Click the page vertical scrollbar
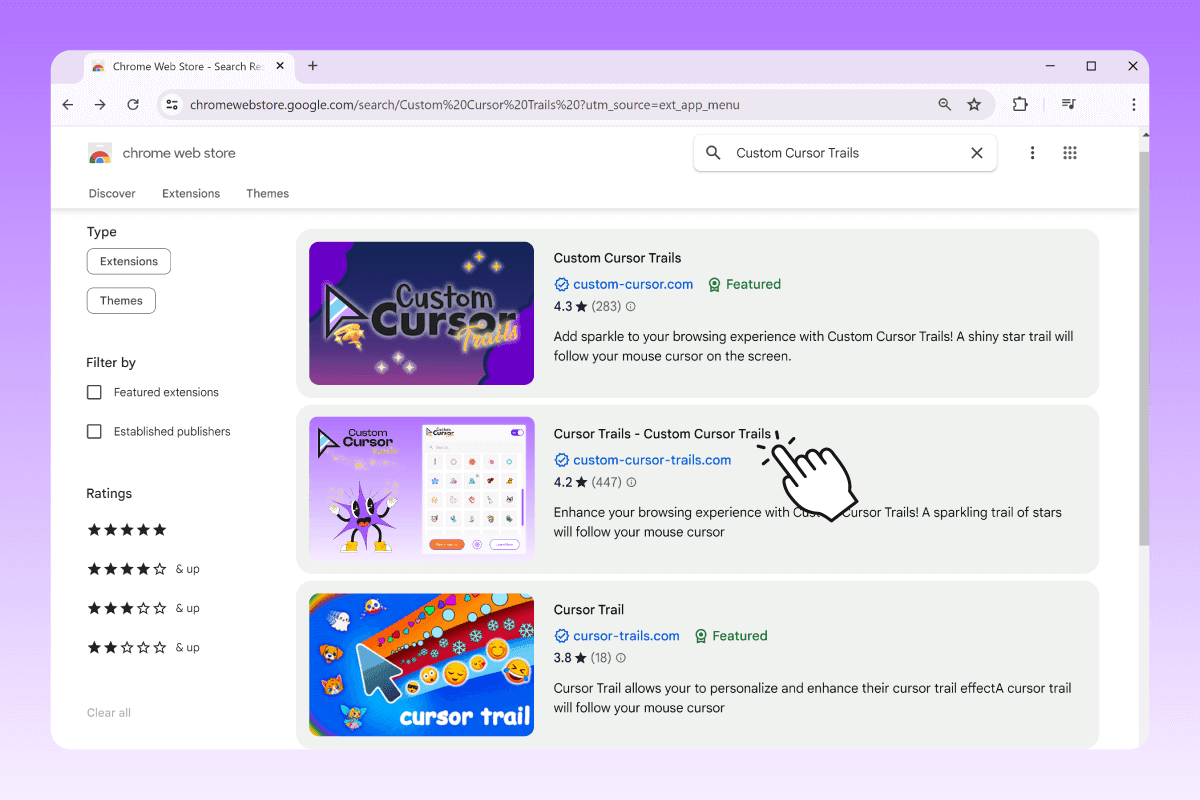Screen dimensions: 1200x800 [x=1144, y=350]
